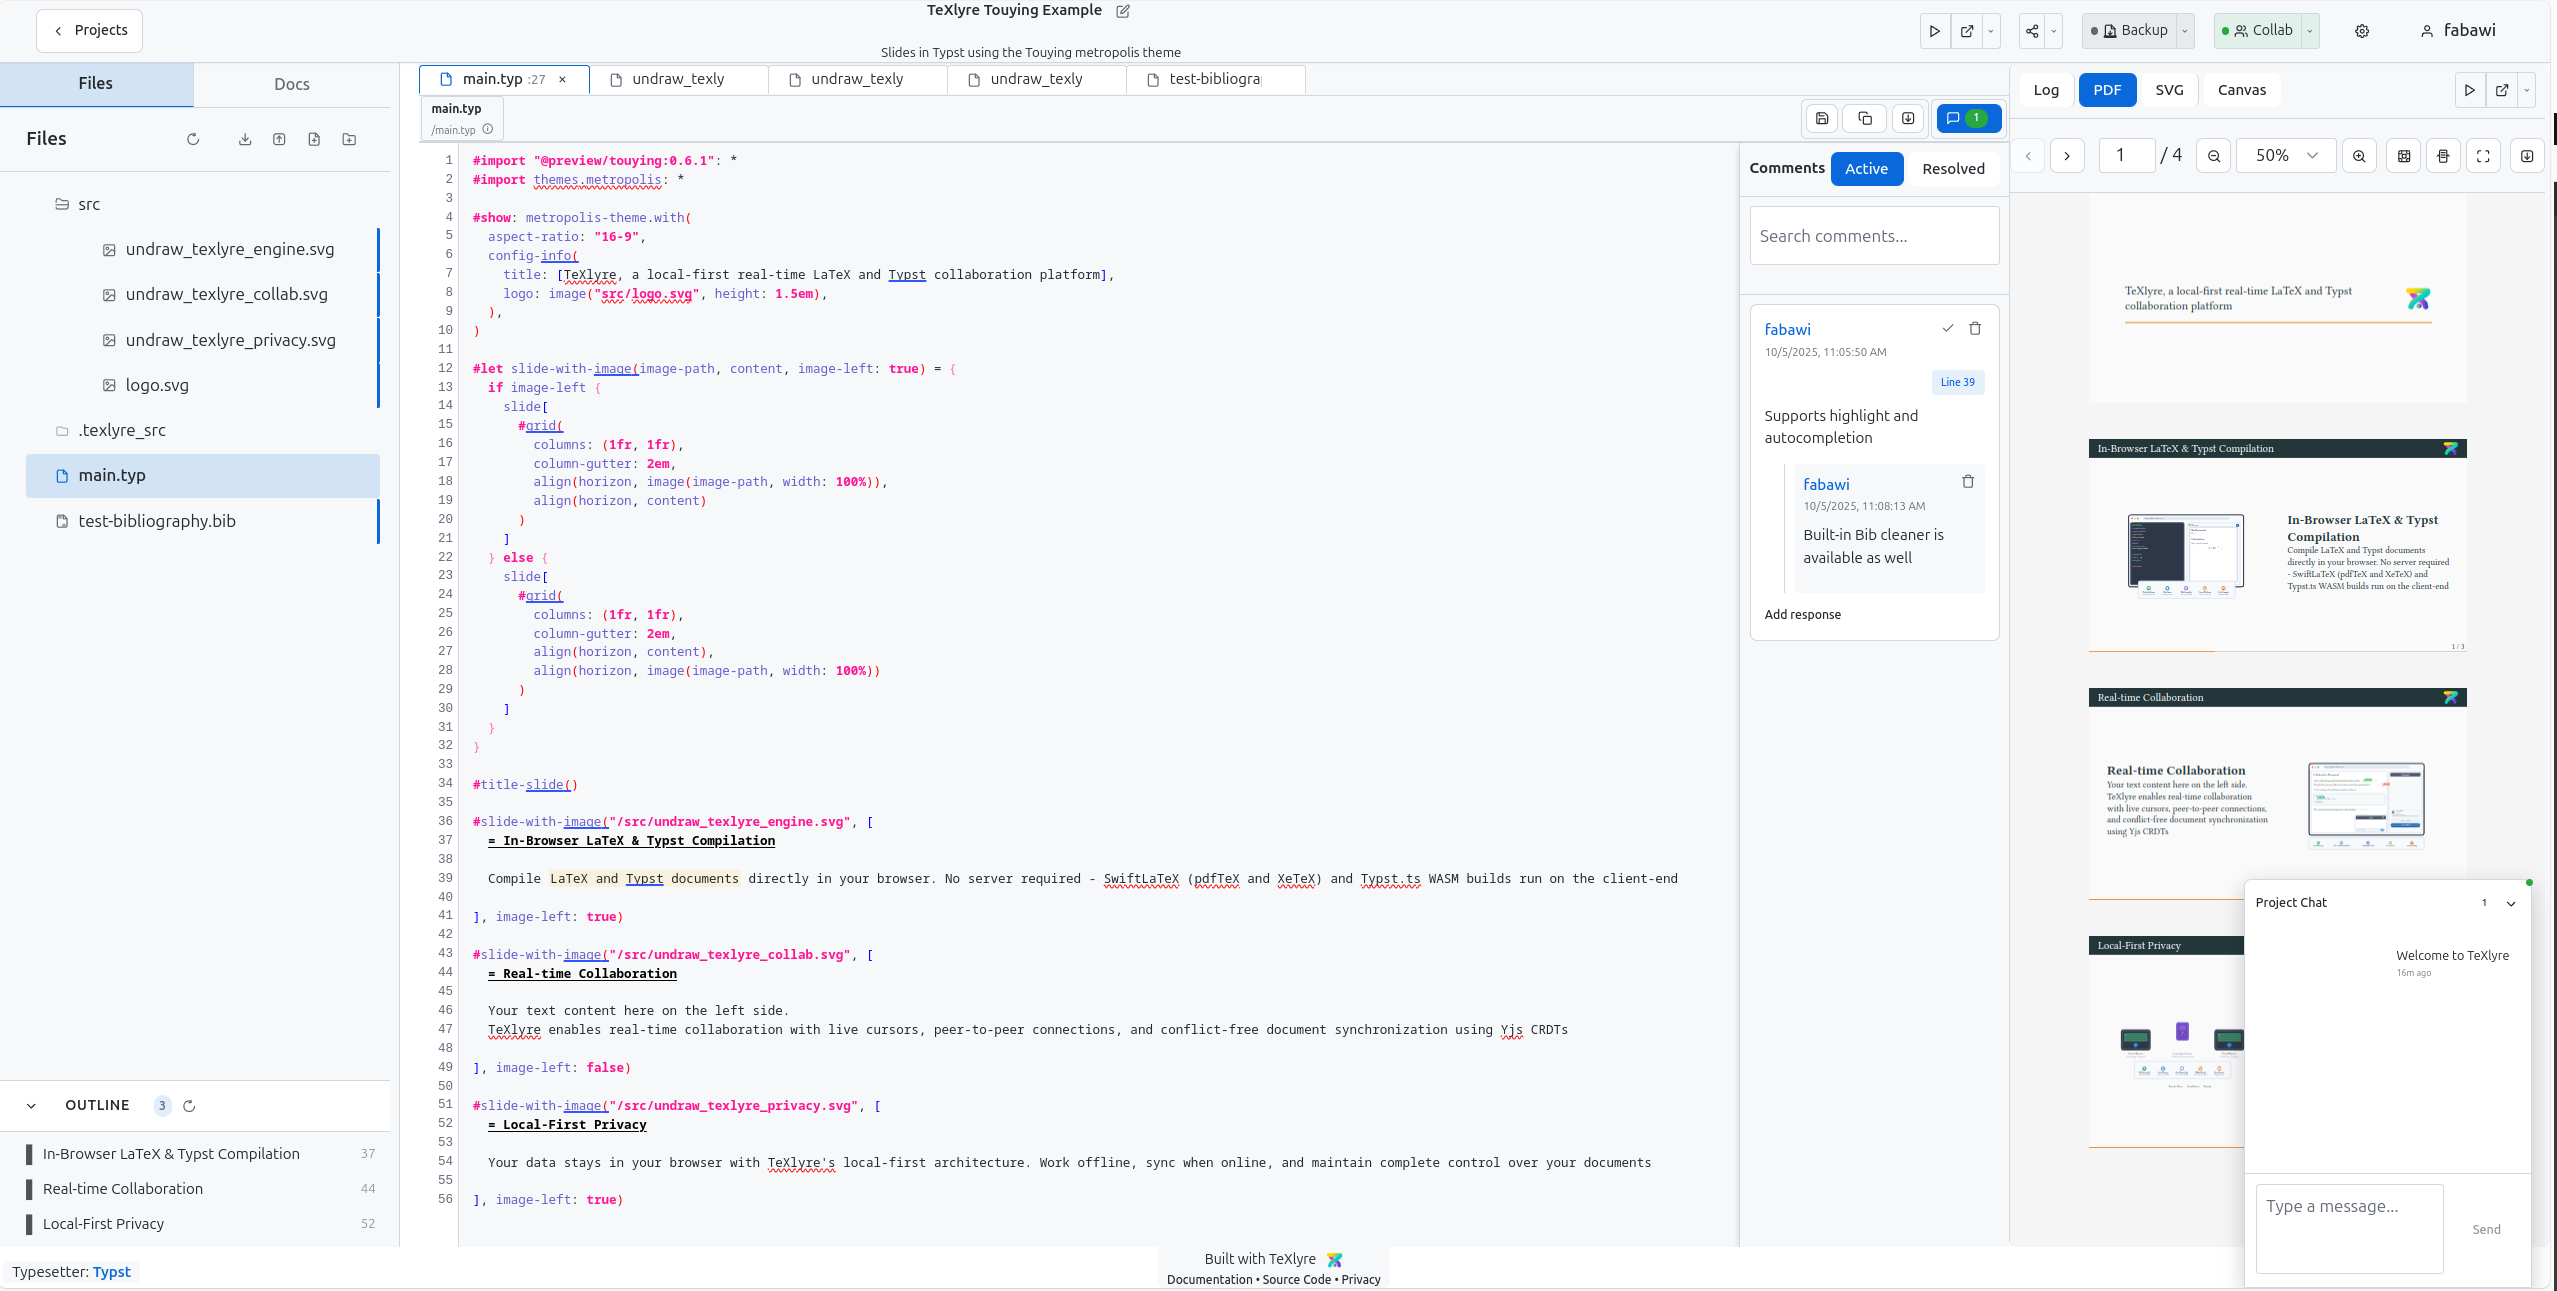Viewport: 2557px width, 1291px height.
Task: Collapse the OUTLINE section chevron
Action: 31,1105
